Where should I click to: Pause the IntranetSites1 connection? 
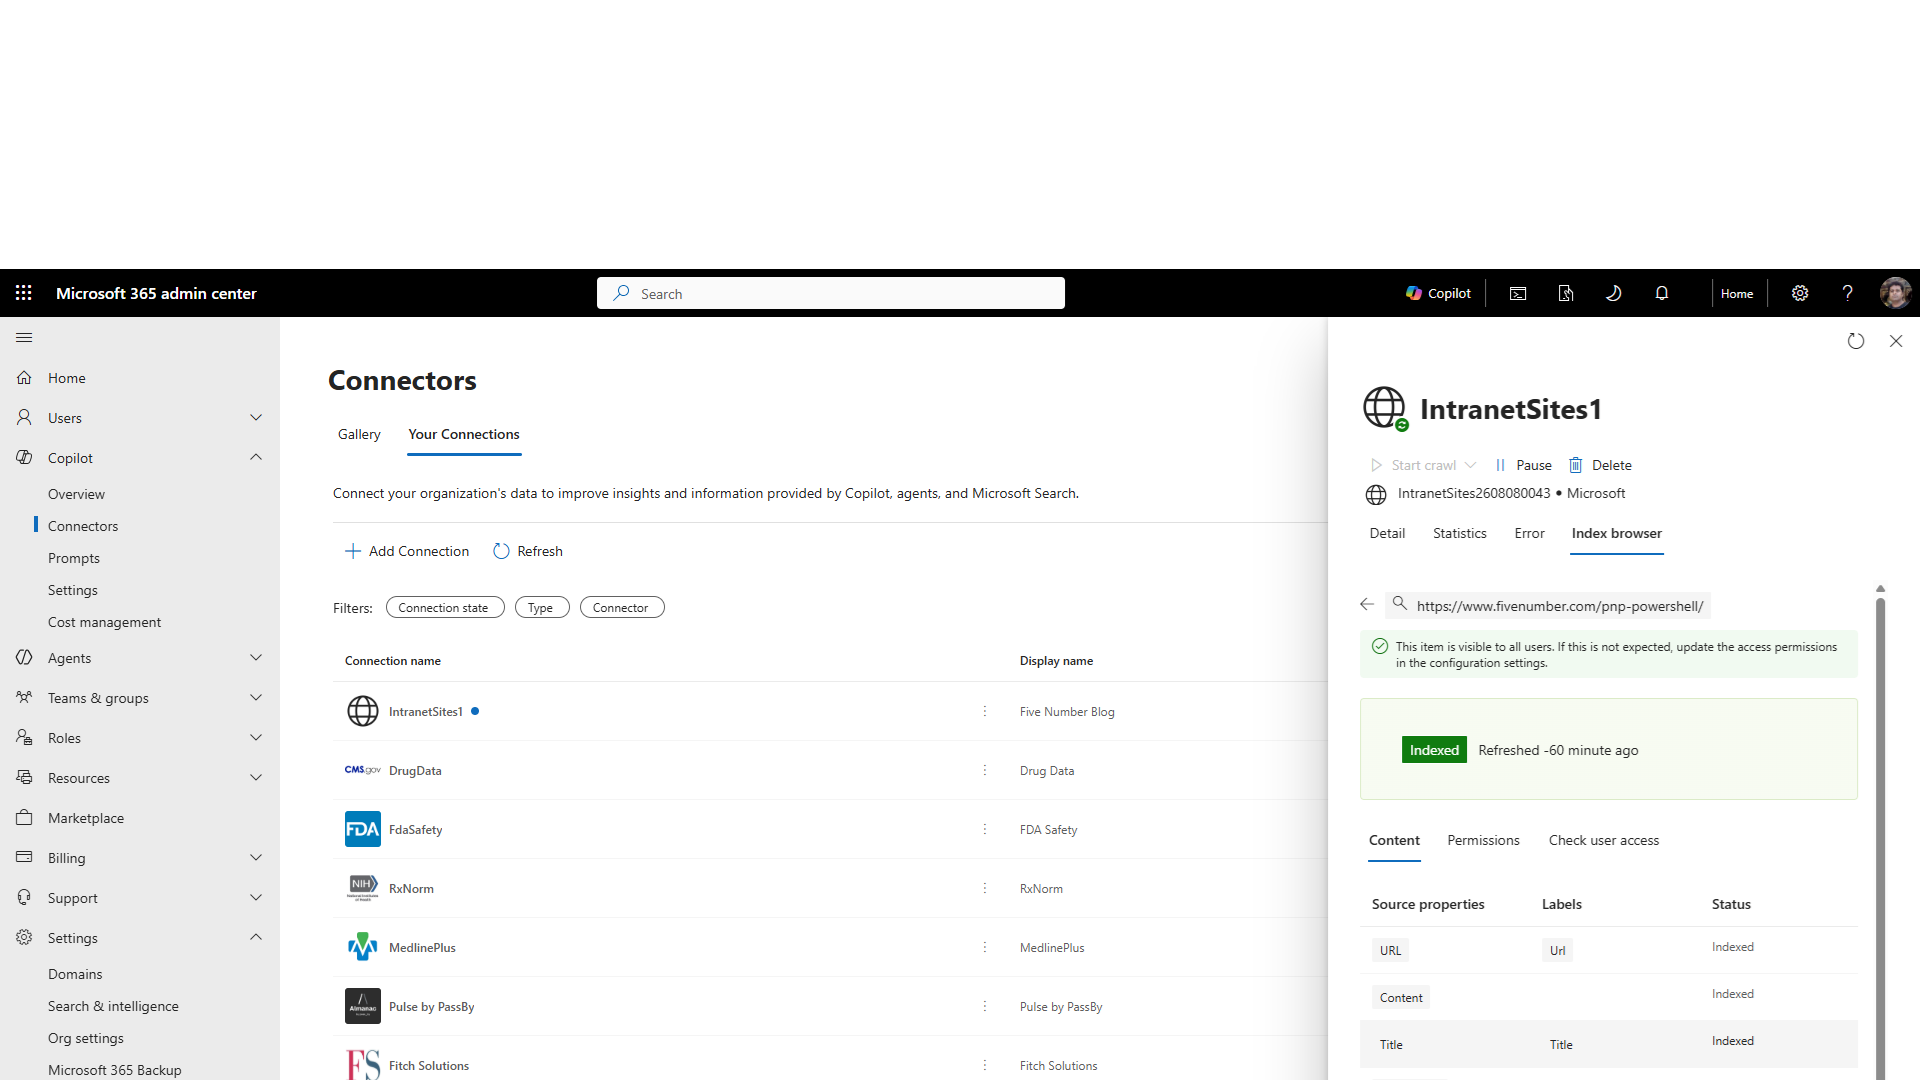tap(1523, 465)
